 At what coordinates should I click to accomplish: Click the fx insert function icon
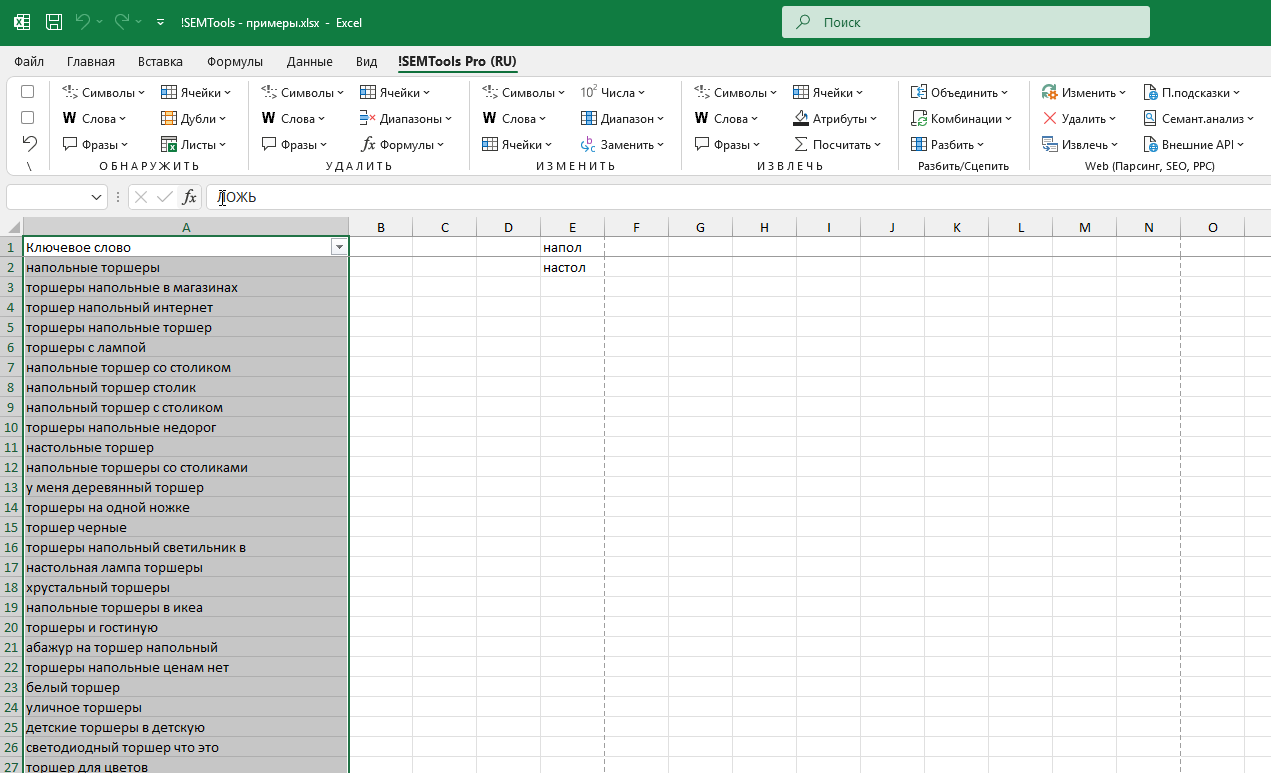click(190, 197)
